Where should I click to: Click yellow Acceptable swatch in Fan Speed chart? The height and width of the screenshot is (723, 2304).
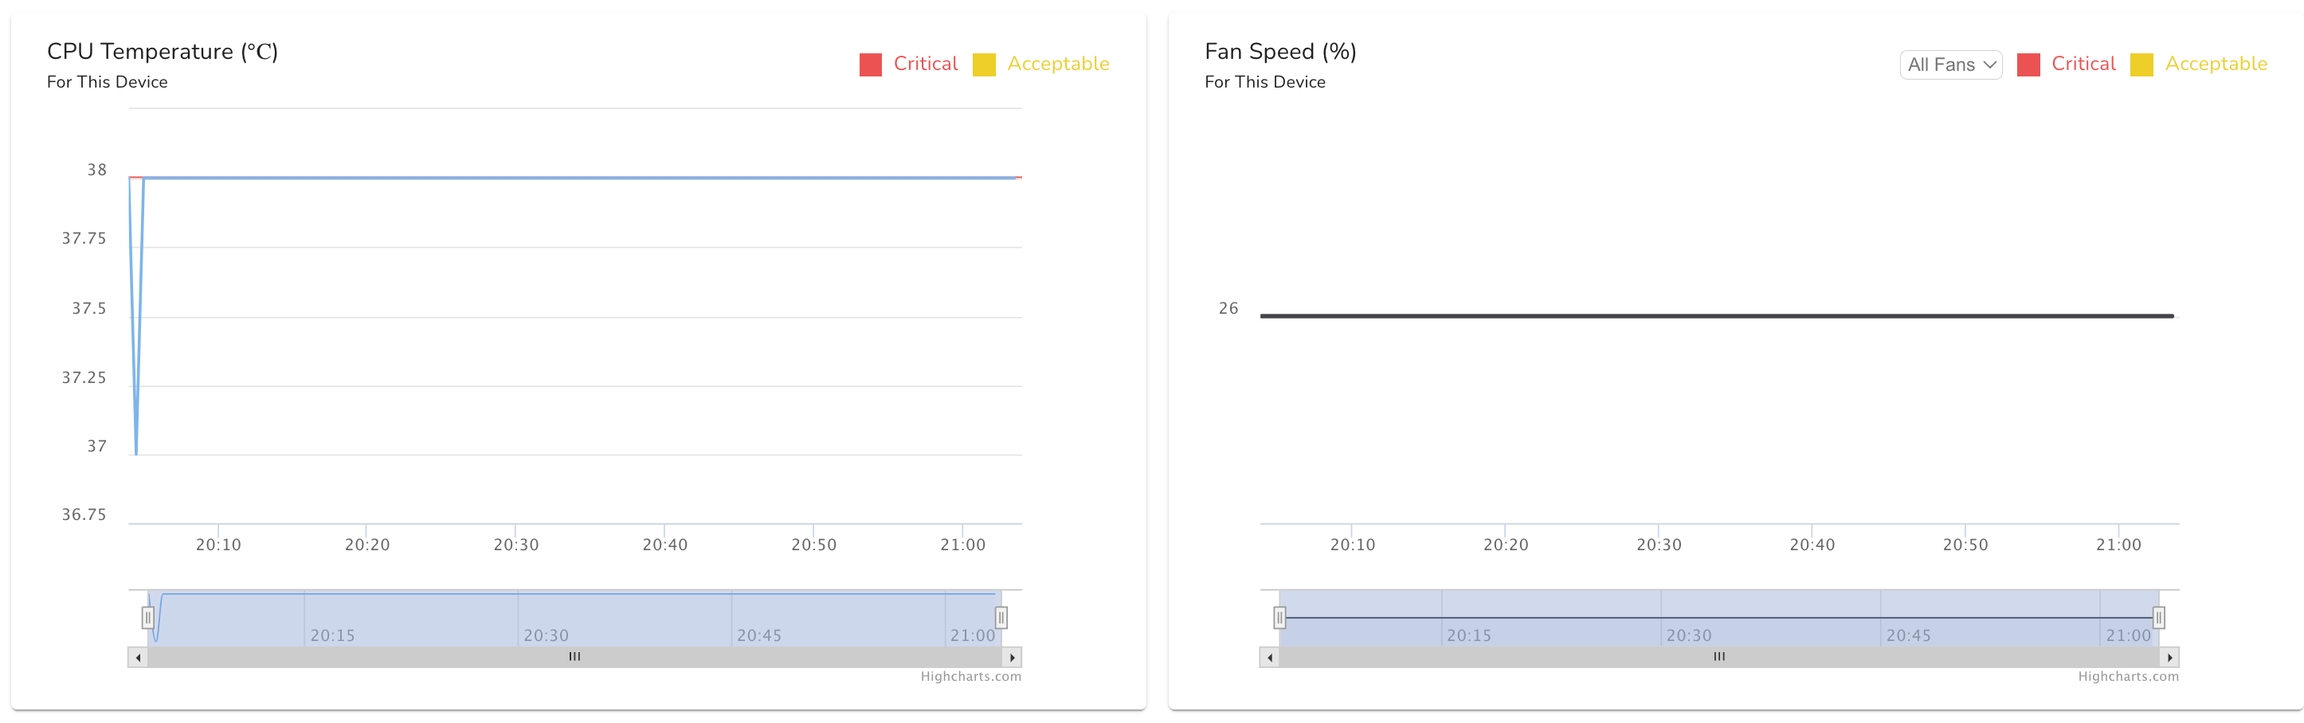pos(2142,65)
